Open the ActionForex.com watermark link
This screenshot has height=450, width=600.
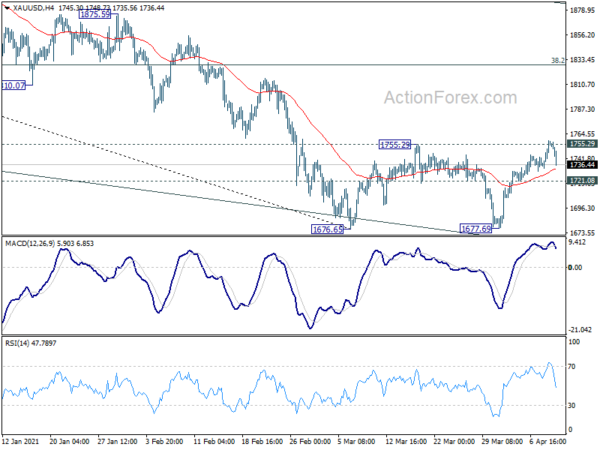448,98
